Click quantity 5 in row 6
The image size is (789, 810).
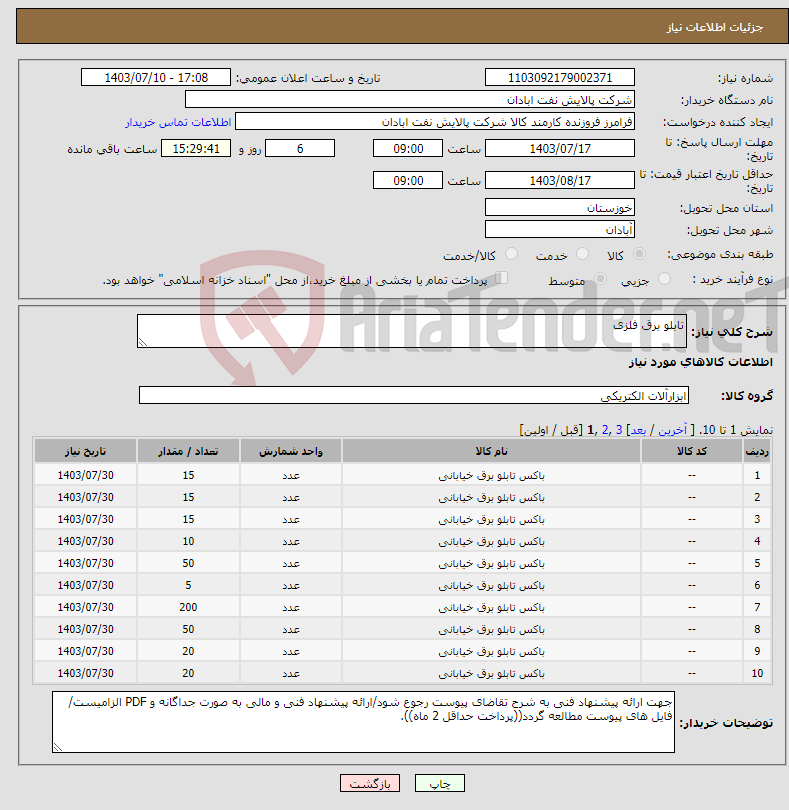coord(188,585)
